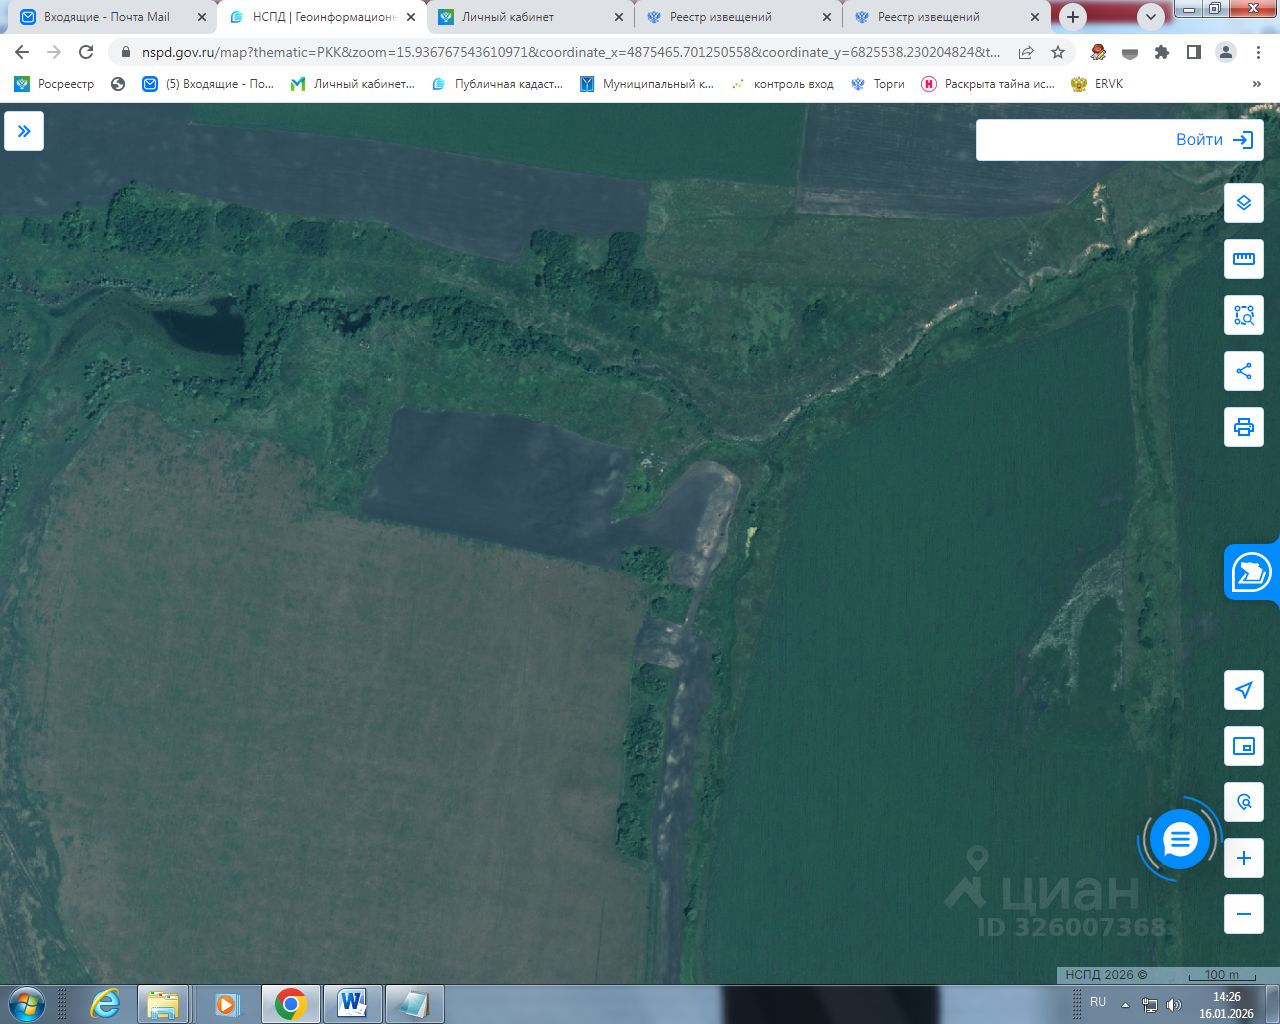Focus the address bar URL
1280x1024 pixels.
[570, 52]
